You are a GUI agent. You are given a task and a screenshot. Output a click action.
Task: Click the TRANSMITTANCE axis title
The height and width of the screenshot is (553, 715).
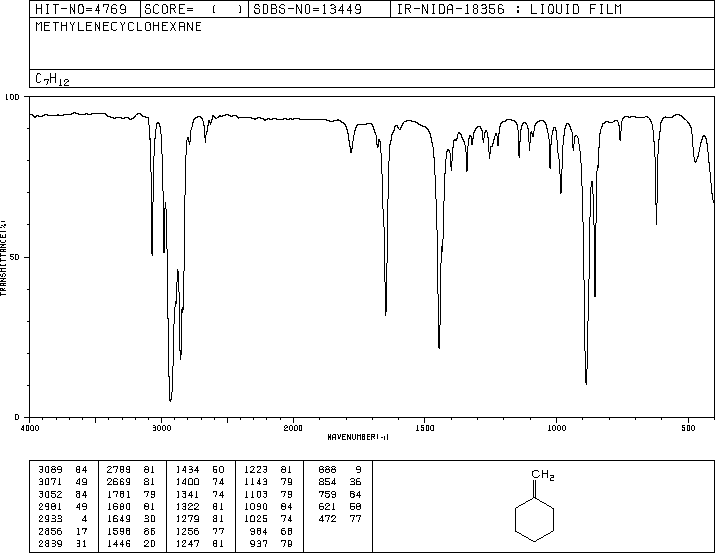(x=3, y=258)
